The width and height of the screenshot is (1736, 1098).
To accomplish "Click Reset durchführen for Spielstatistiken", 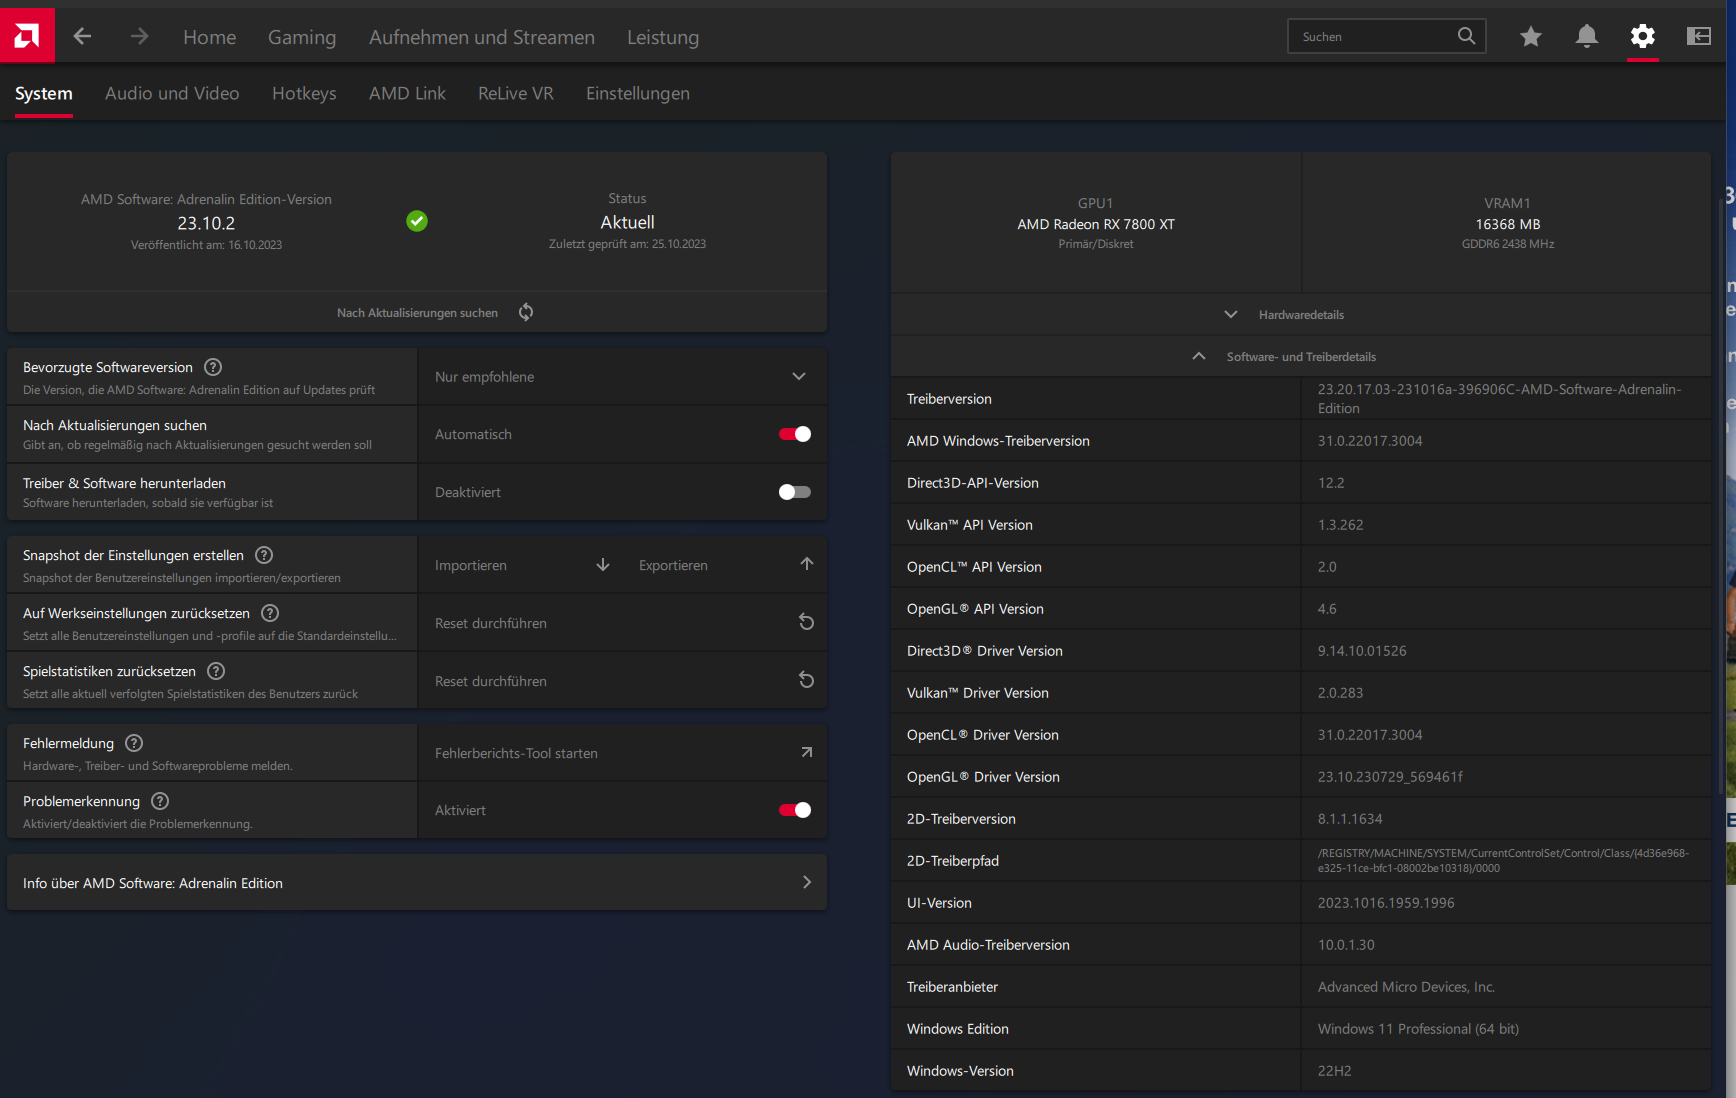I will (623, 681).
